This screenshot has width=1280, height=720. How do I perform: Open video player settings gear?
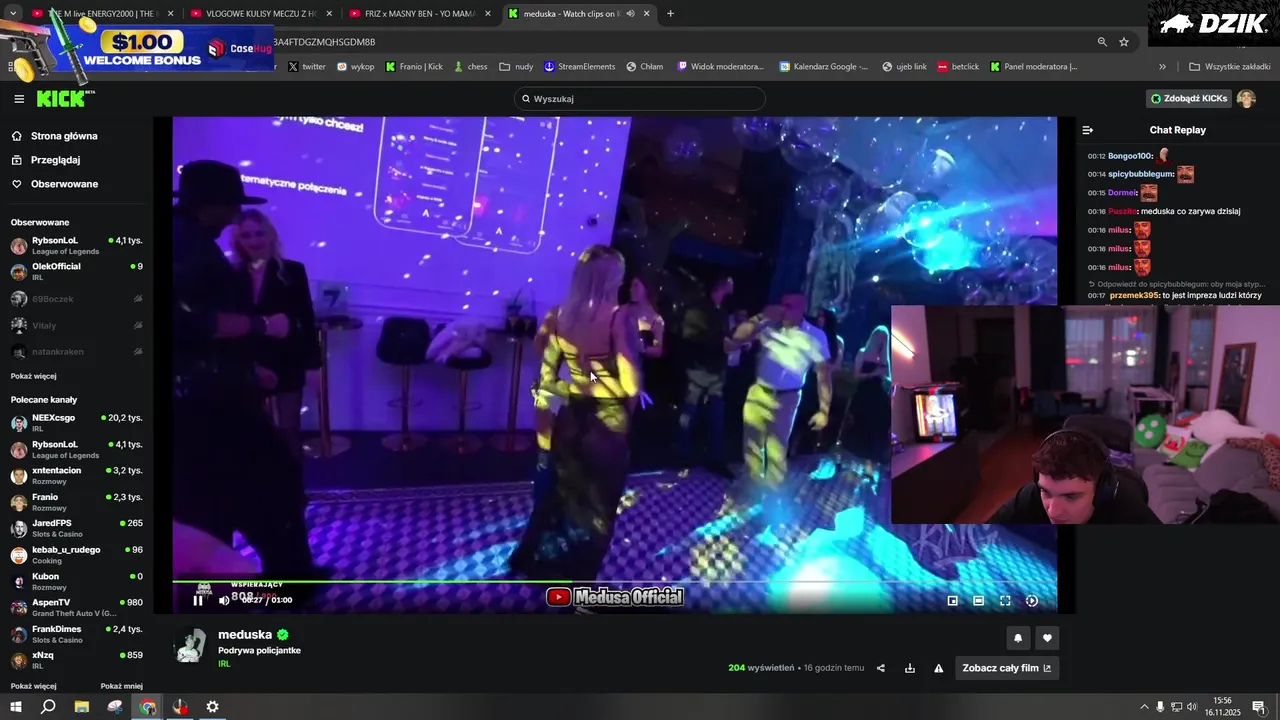click(1032, 601)
